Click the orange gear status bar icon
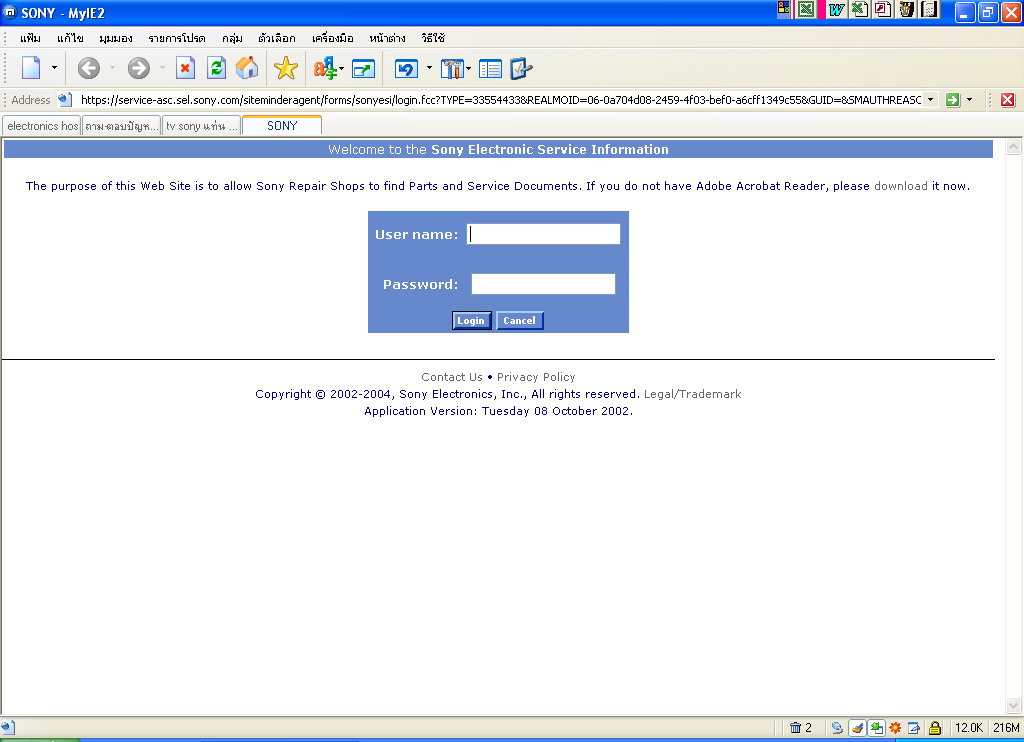The height and width of the screenshot is (742, 1024). tap(895, 728)
